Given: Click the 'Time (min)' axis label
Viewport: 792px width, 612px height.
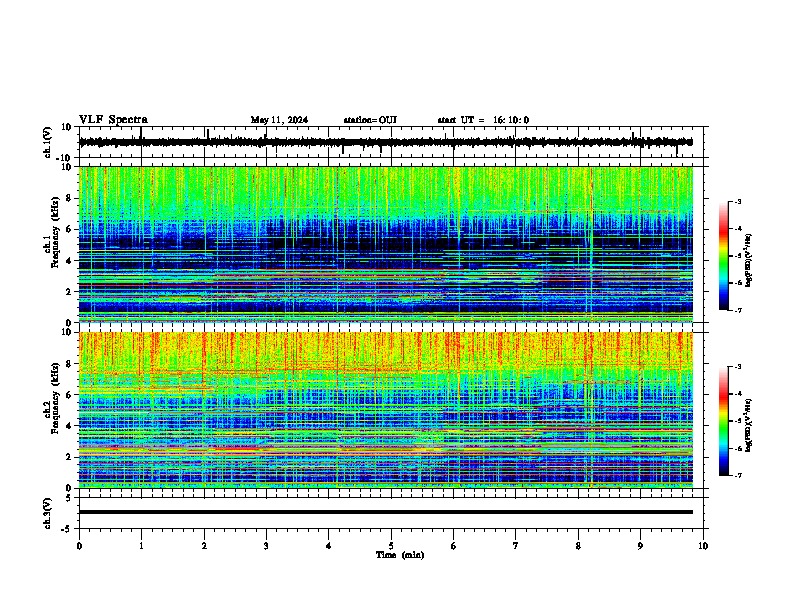Looking at the screenshot, I should (x=400, y=555).
